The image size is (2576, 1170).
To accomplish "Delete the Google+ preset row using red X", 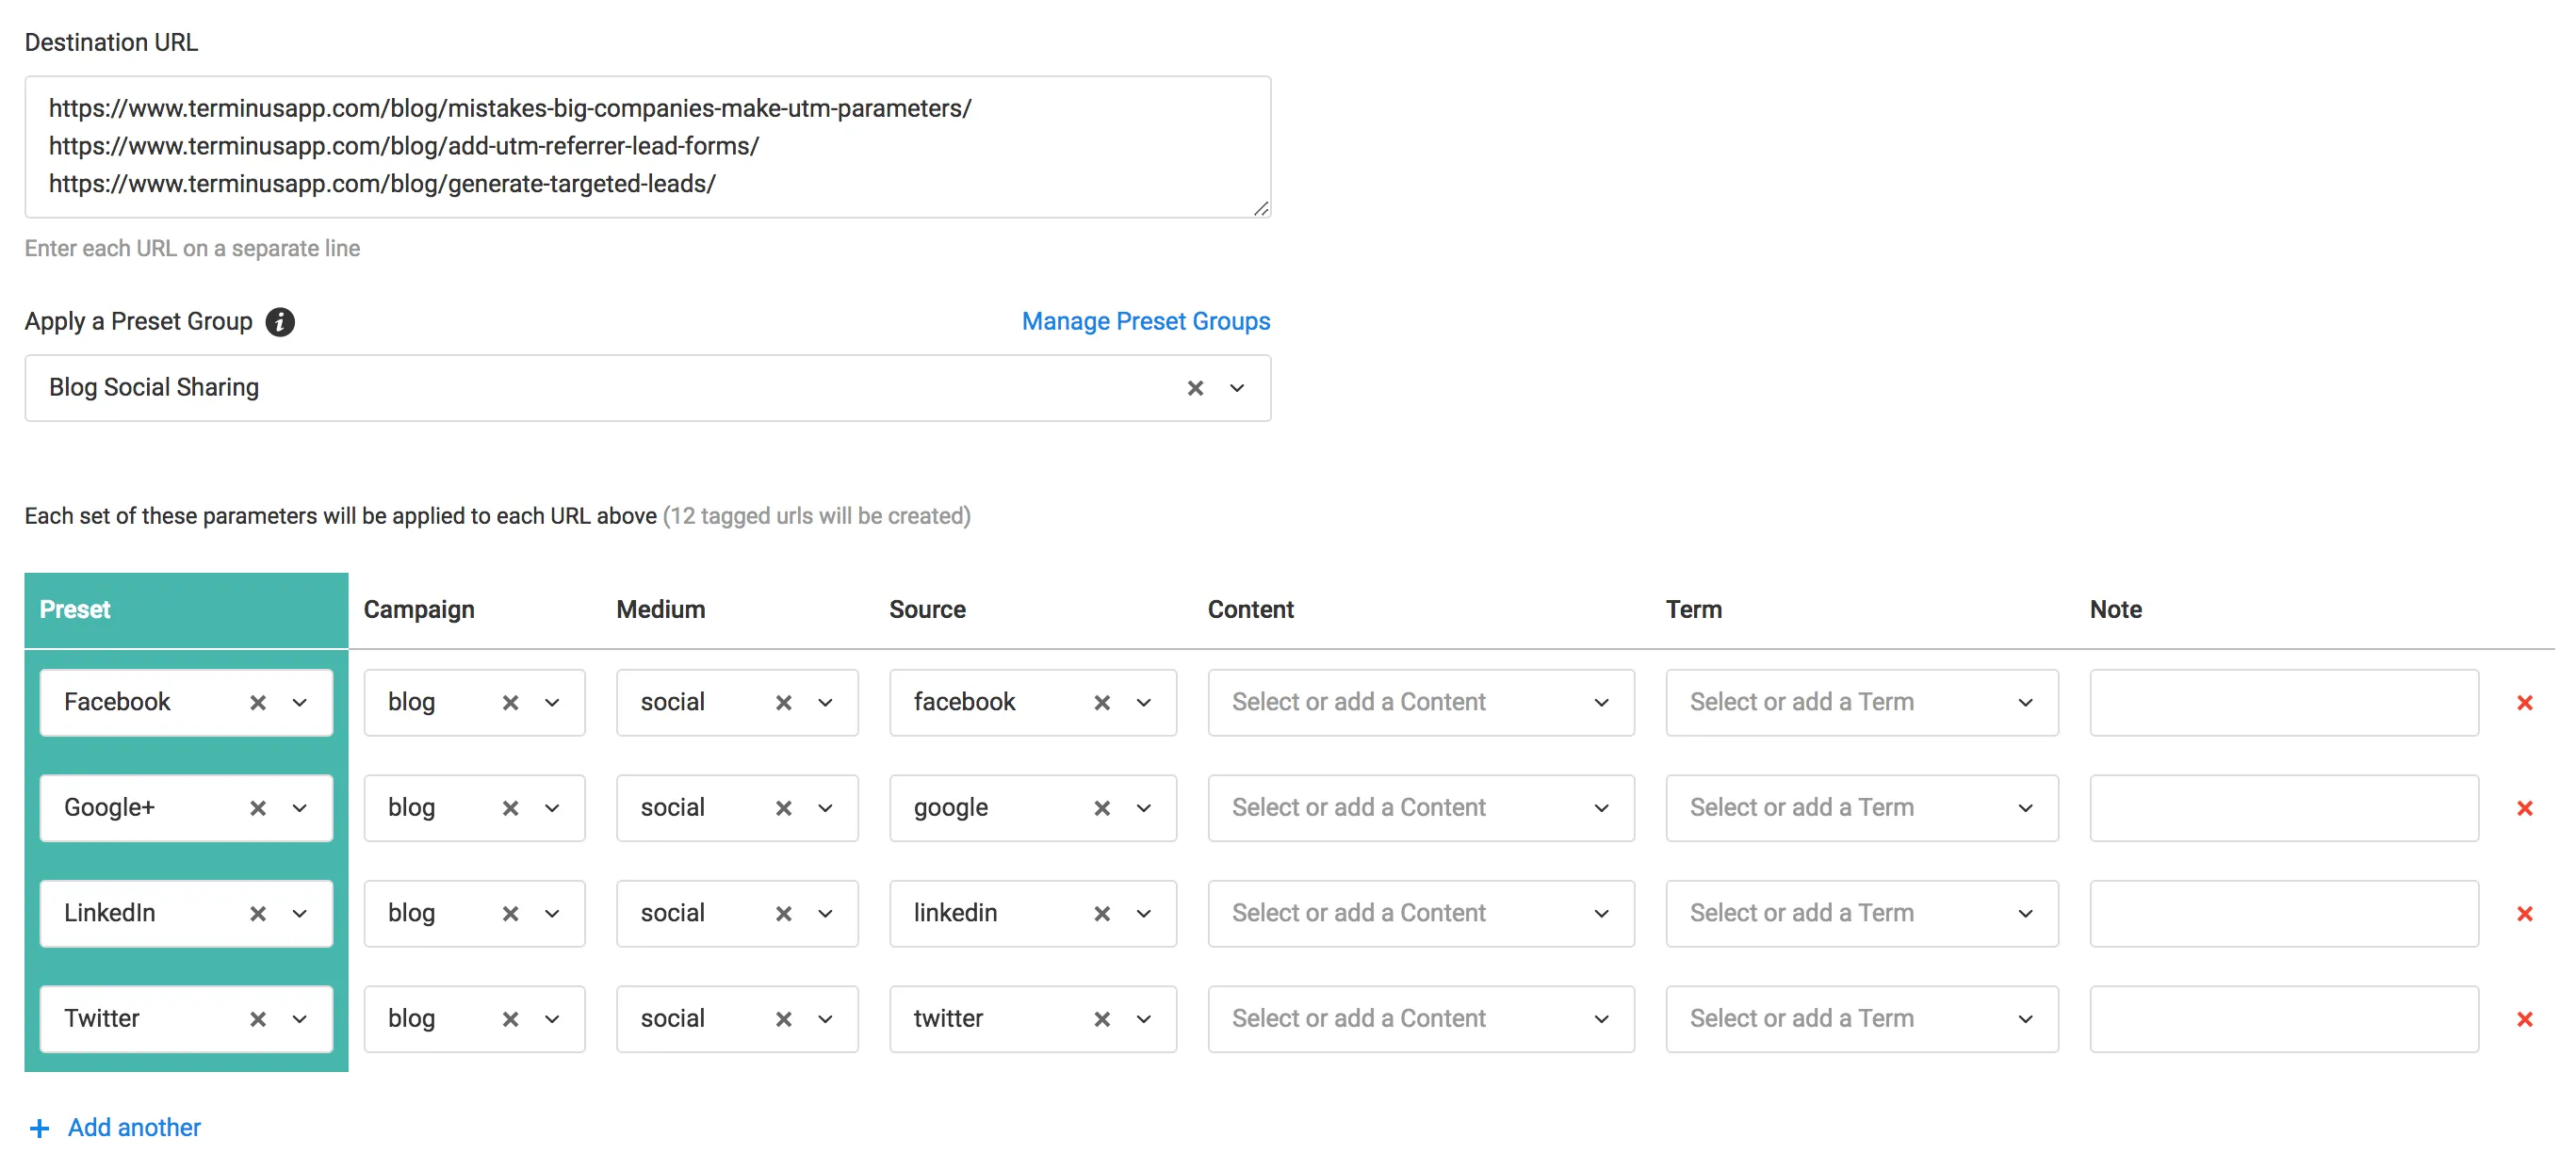I will (x=2526, y=808).
